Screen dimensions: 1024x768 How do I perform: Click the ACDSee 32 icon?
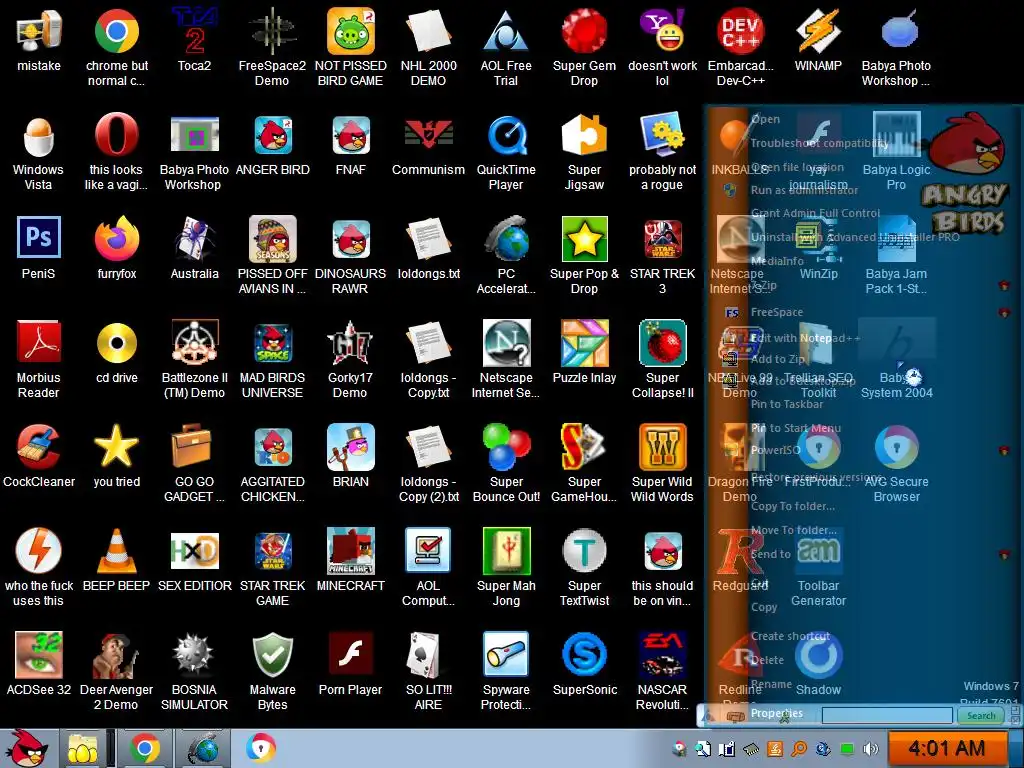pos(39,654)
